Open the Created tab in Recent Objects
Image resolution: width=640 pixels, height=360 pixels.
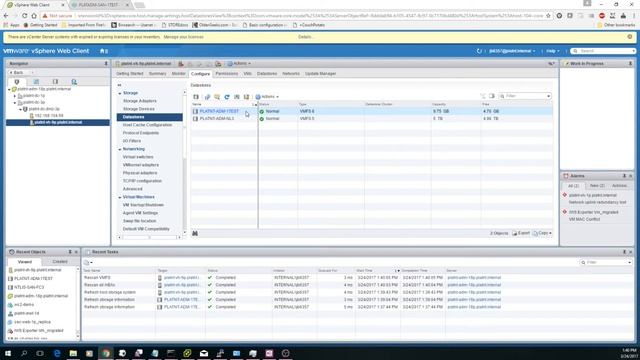(x=60, y=262)
